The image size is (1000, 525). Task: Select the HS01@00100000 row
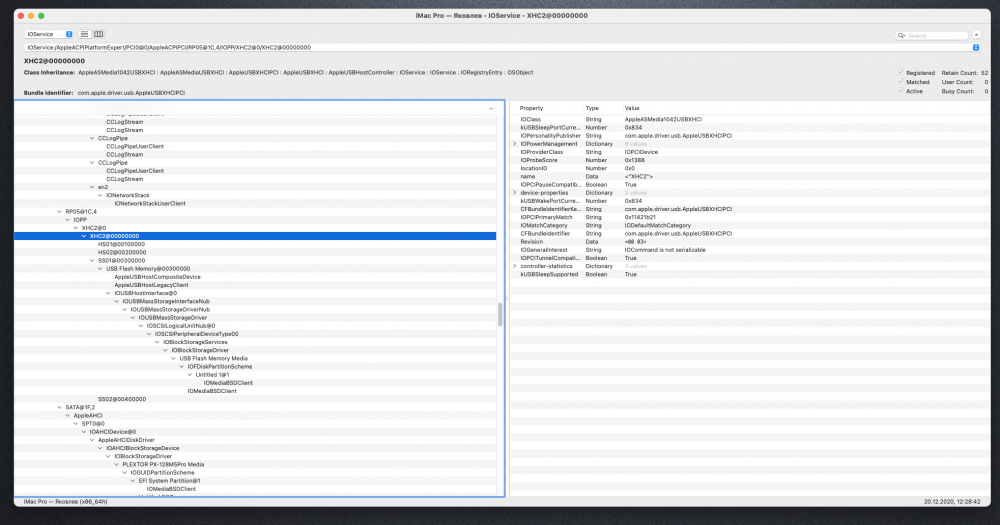coord(255,244)
